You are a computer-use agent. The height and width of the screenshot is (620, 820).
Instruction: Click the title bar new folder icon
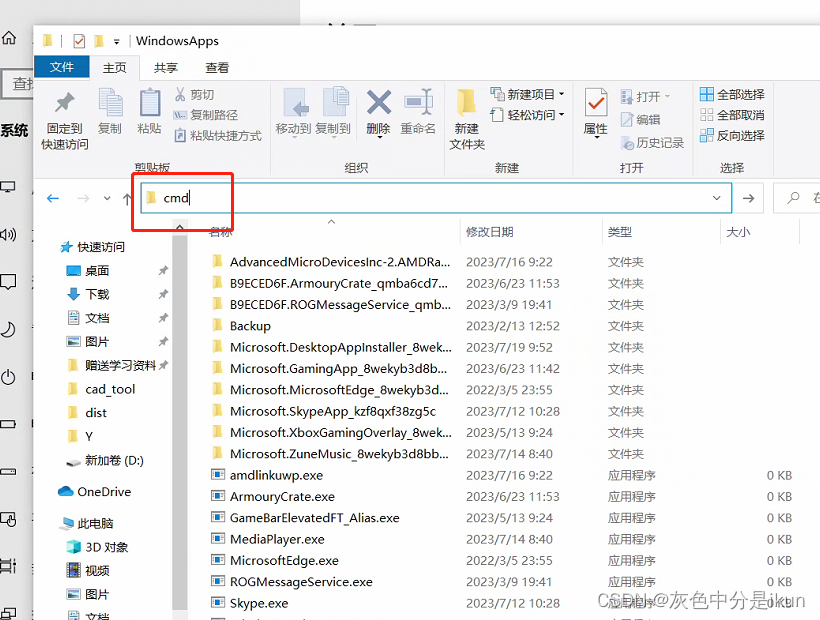coord(99,41)
